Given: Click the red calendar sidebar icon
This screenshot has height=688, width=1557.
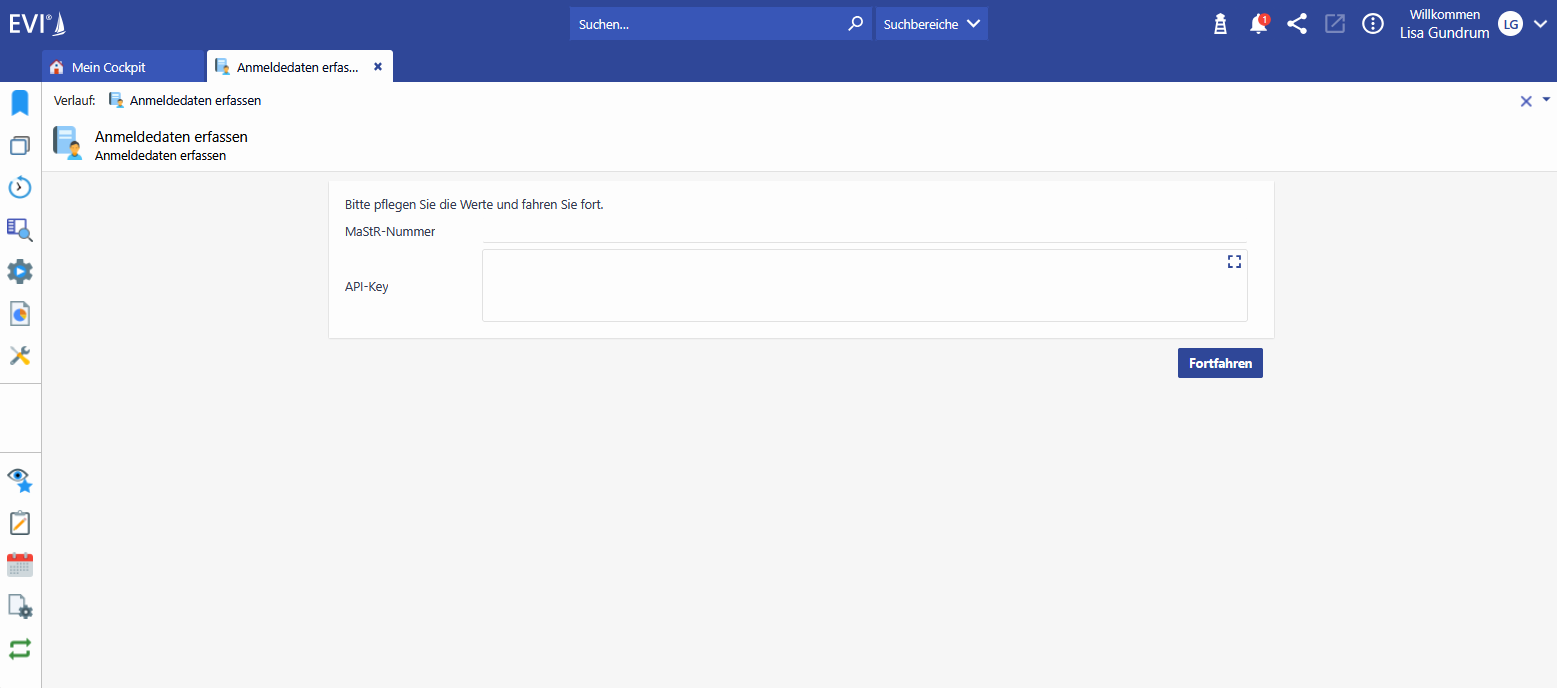Looking at the screenshot, I should (x=20, y=565).
